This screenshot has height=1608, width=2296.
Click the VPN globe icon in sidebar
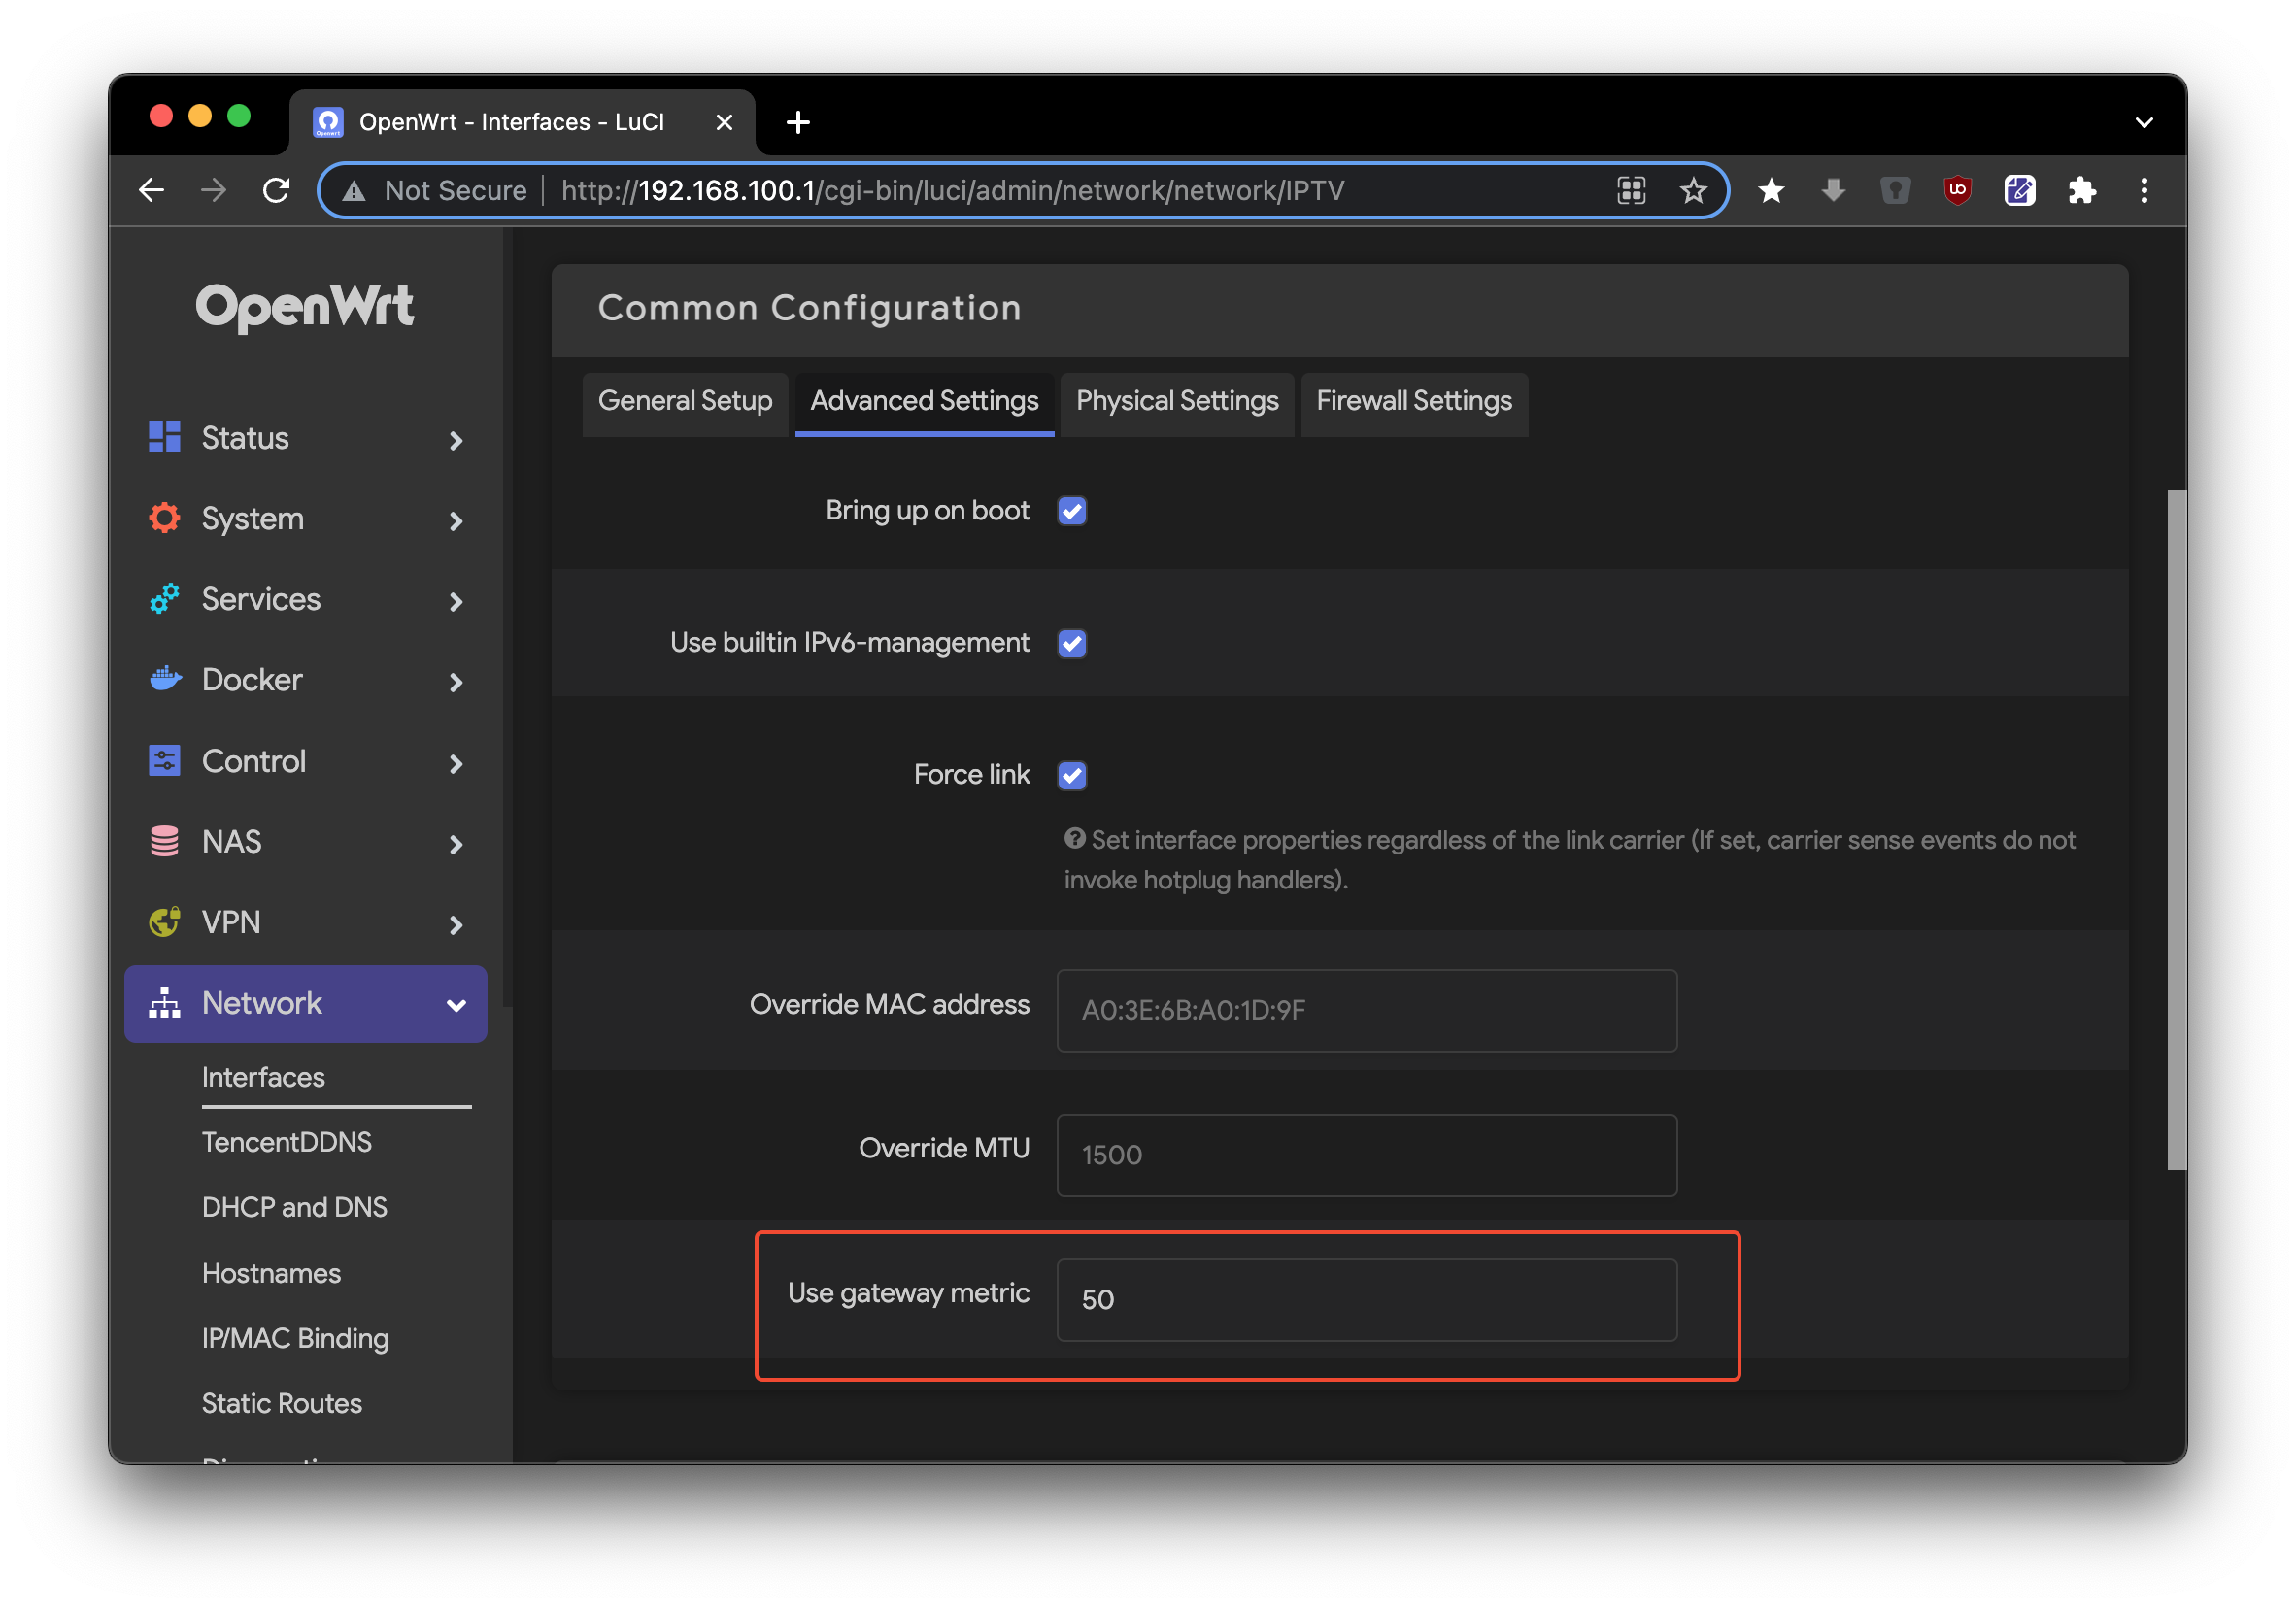(x=164, y=921)
